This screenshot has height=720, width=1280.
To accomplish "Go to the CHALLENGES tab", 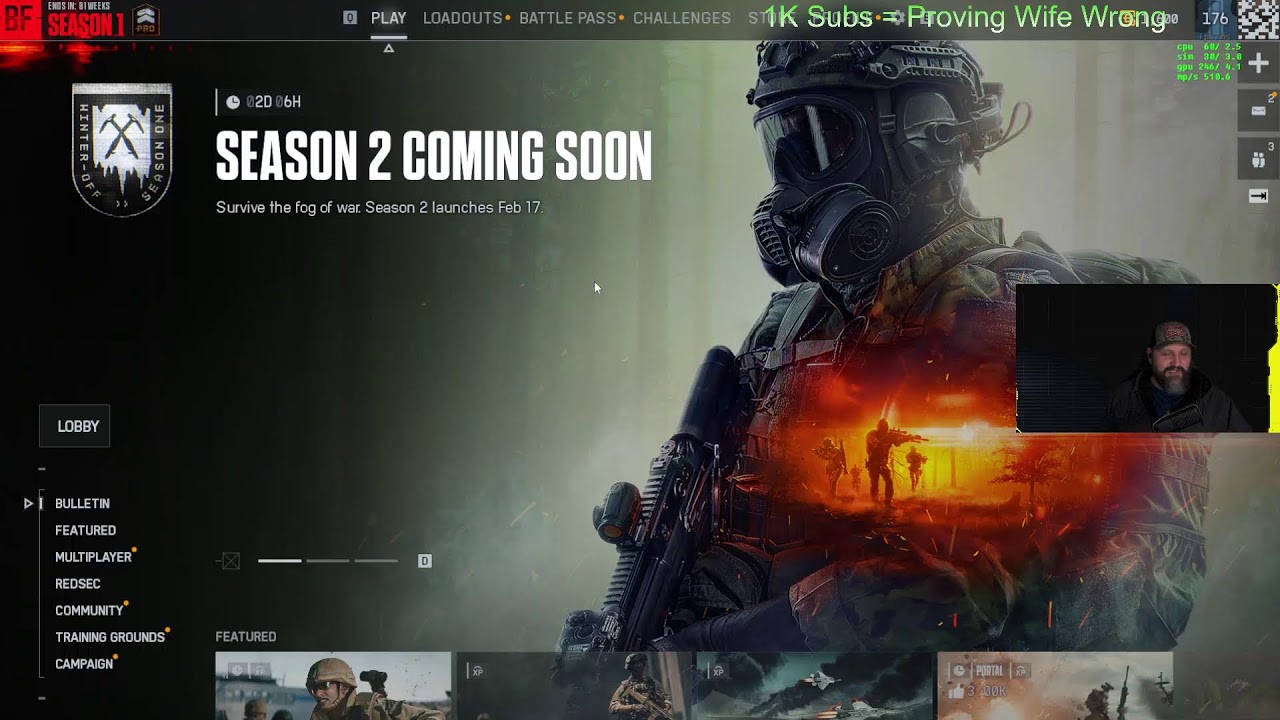I will point(682,18).
